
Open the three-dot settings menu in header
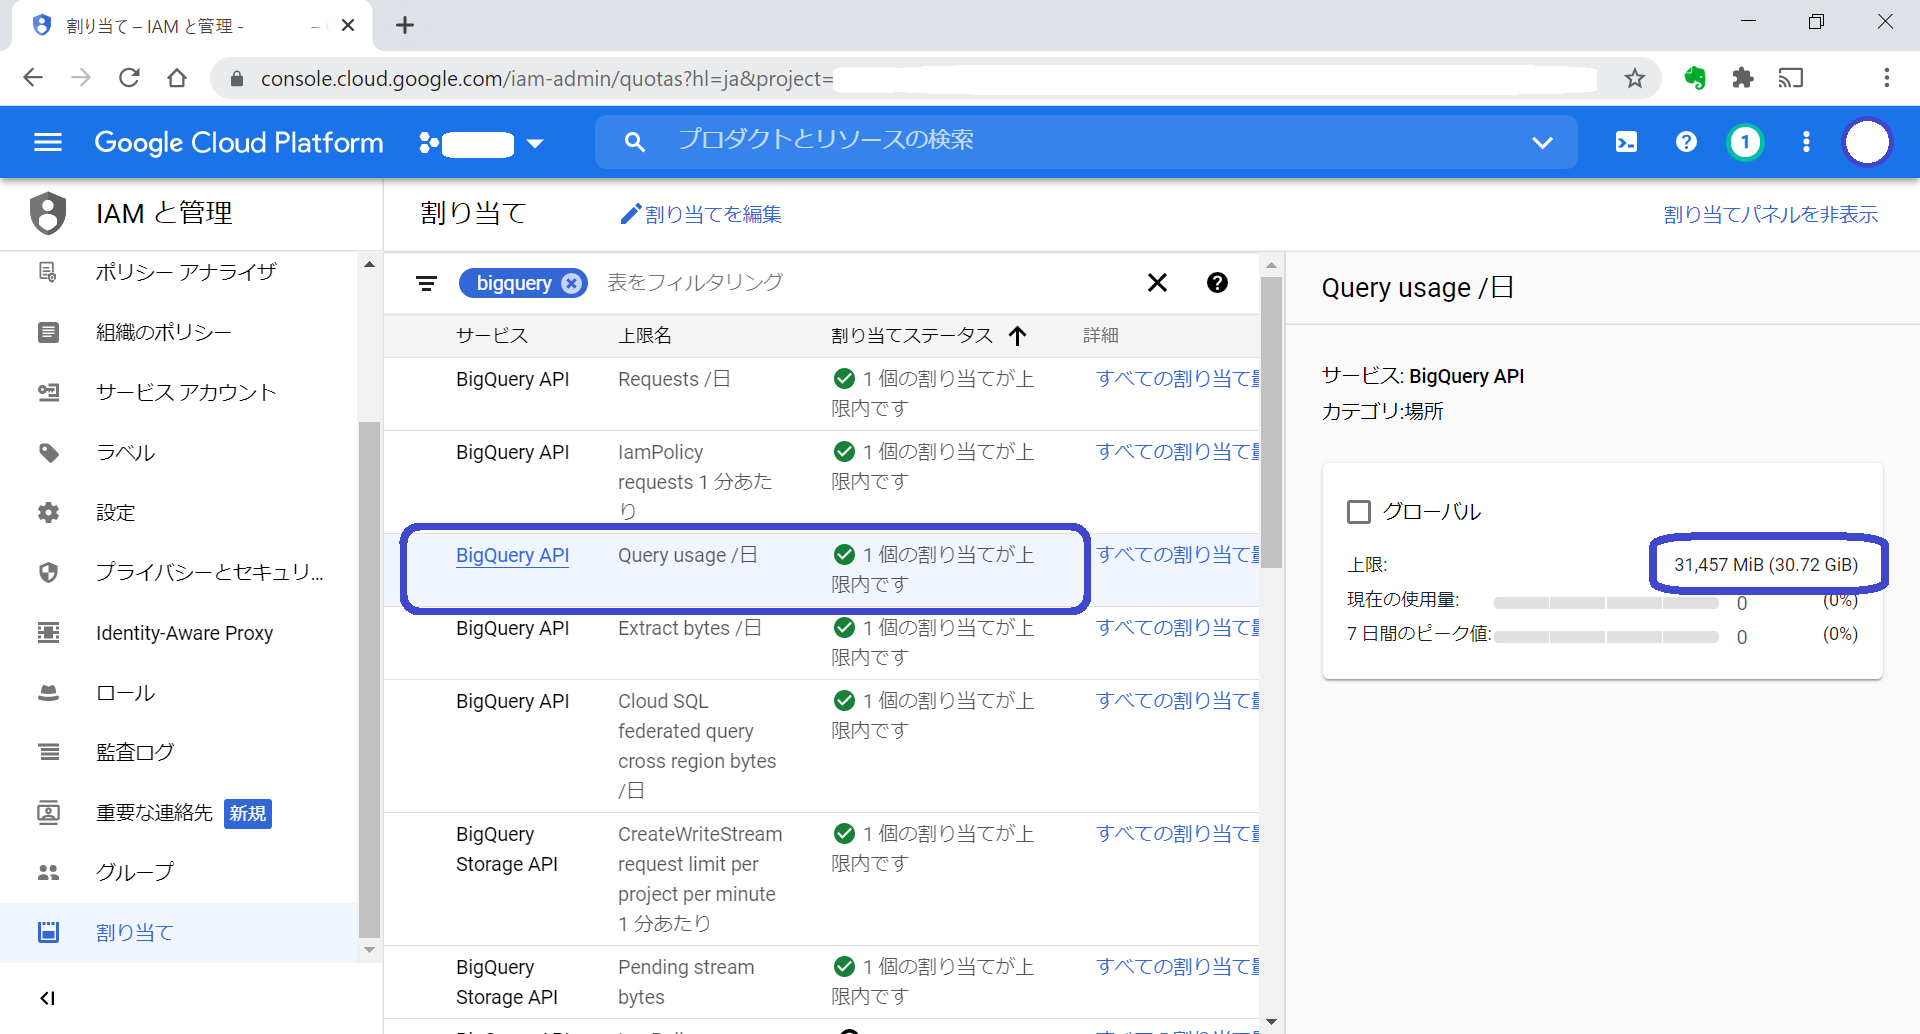[1806, 142]
